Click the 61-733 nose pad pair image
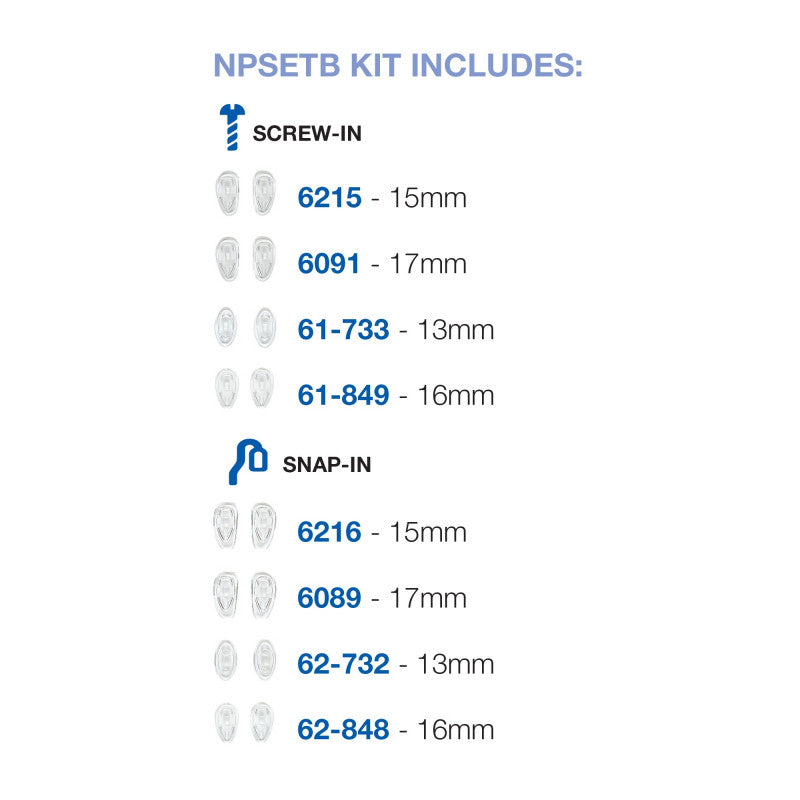Image resolution: width=800 pixels, height=800 pixels. 245,326
